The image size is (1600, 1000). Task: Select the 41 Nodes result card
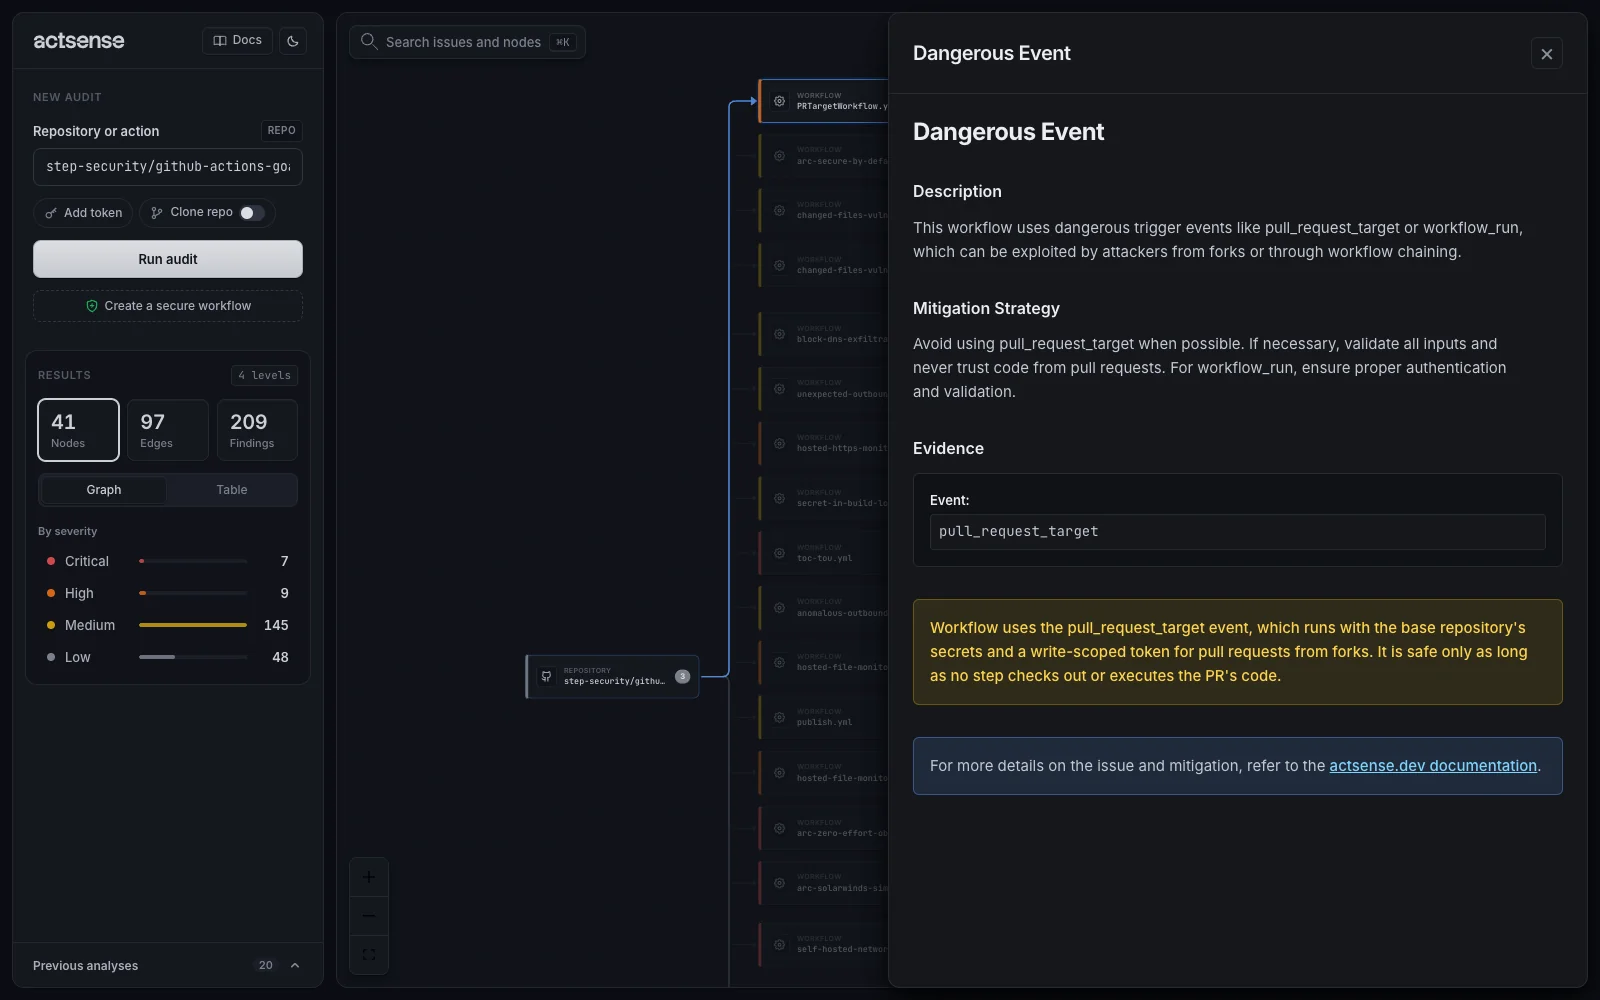pos(78,430)
